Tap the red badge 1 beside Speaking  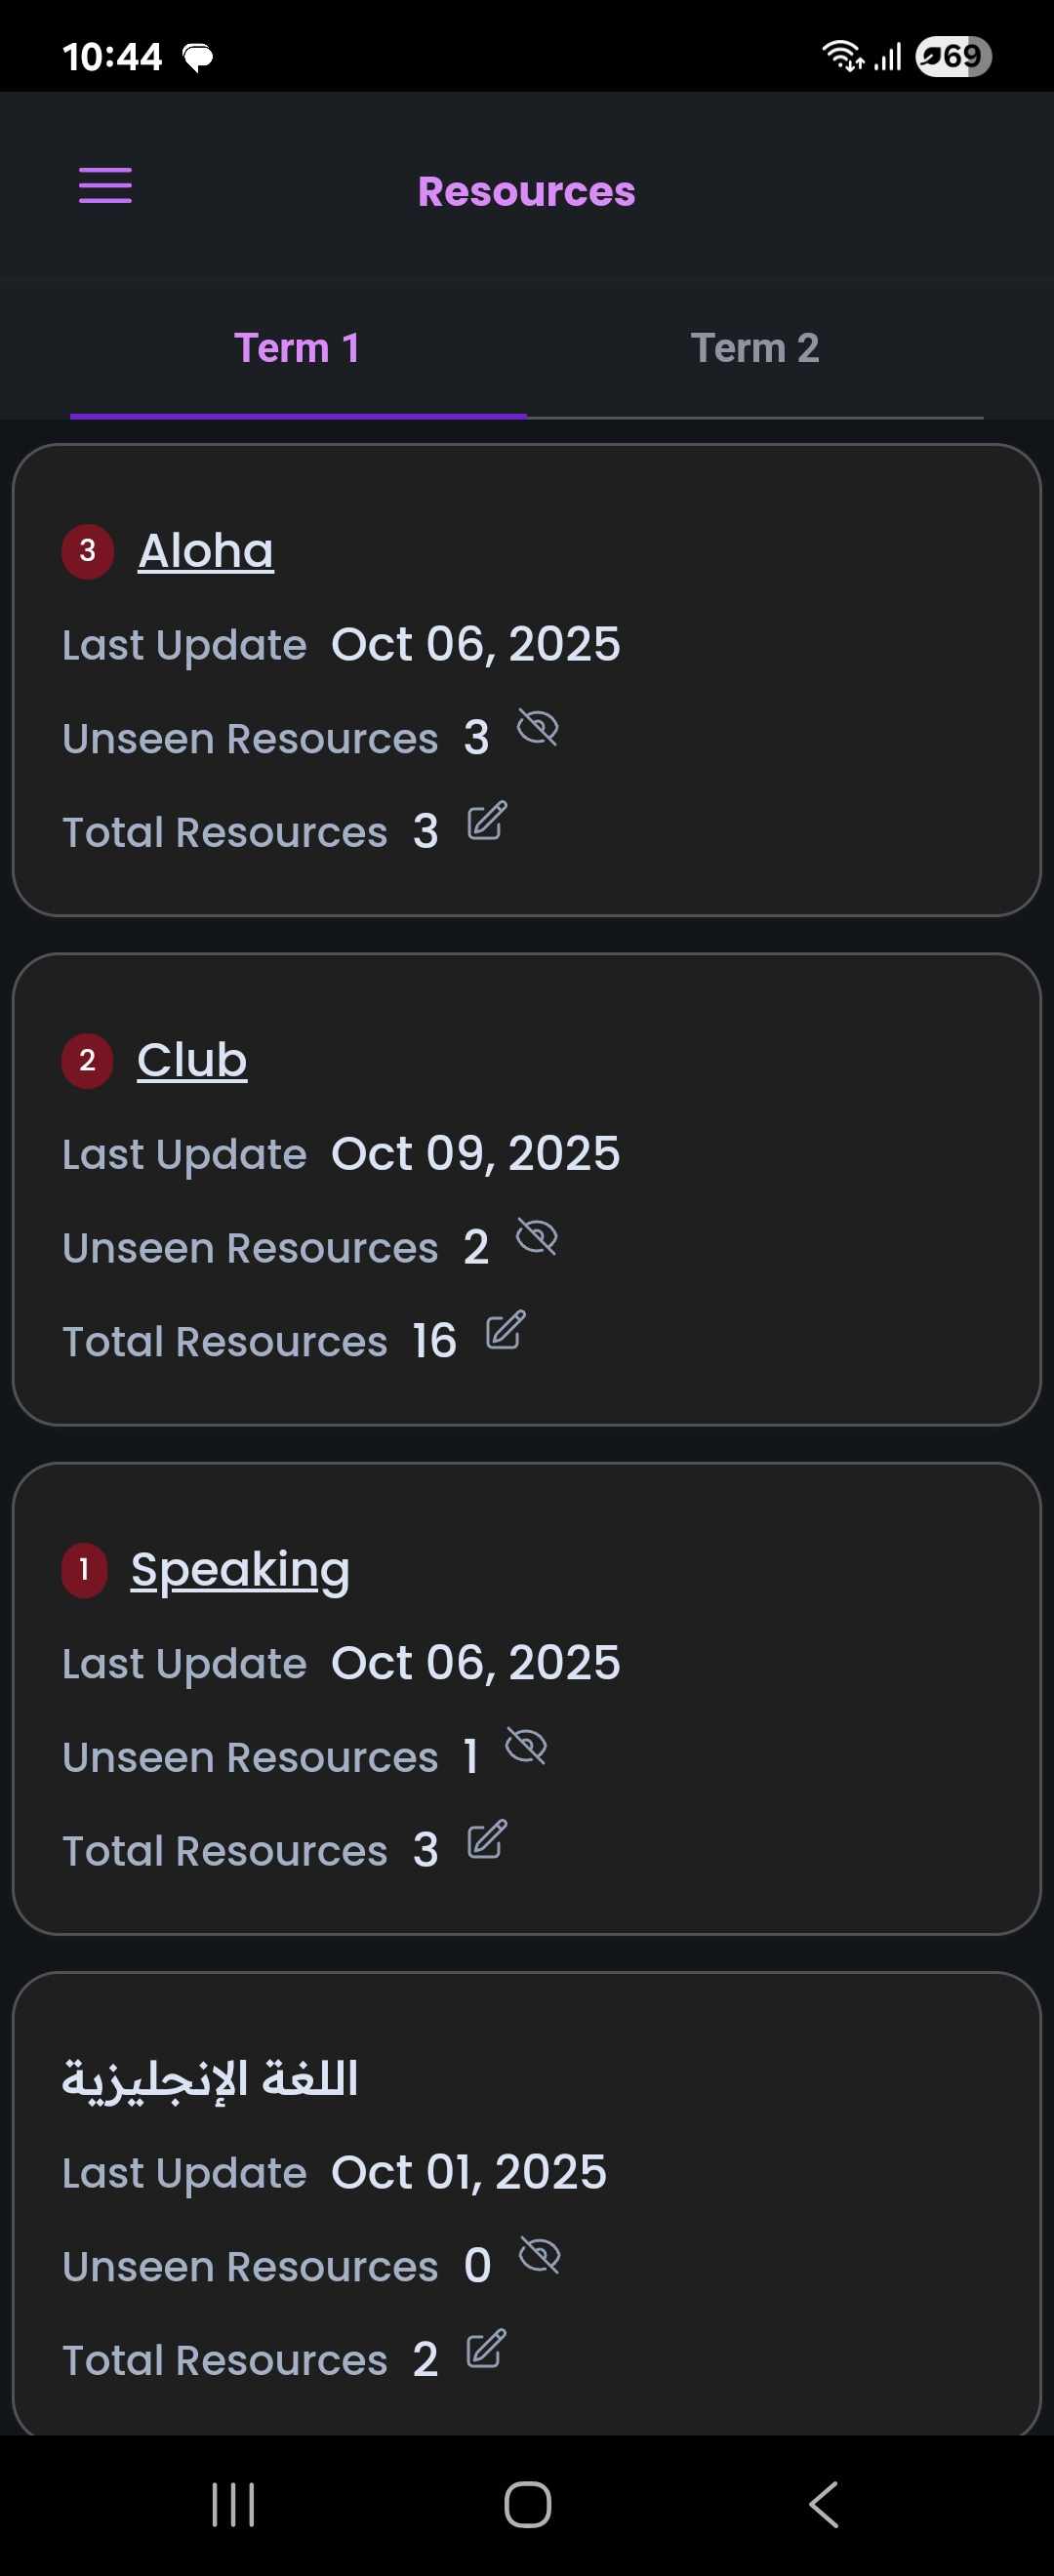point(85,1570)
